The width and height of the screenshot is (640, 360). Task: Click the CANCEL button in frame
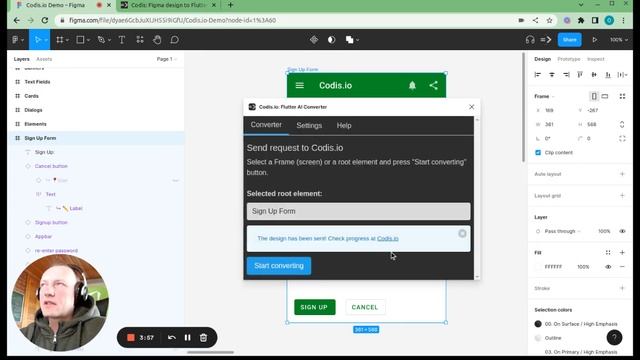[x=365, y=307]
